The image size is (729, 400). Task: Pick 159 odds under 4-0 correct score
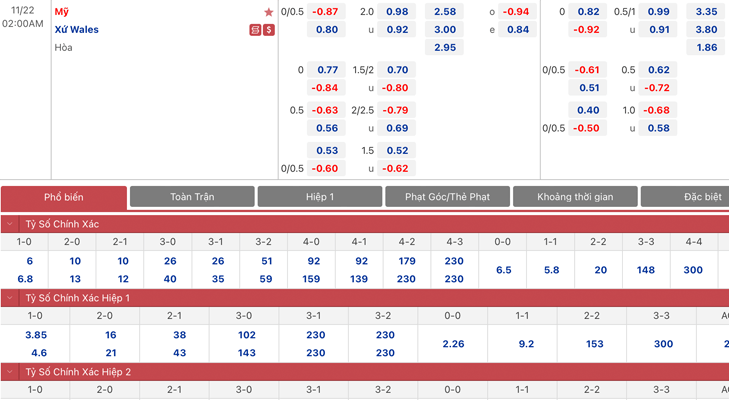[311, 279]
